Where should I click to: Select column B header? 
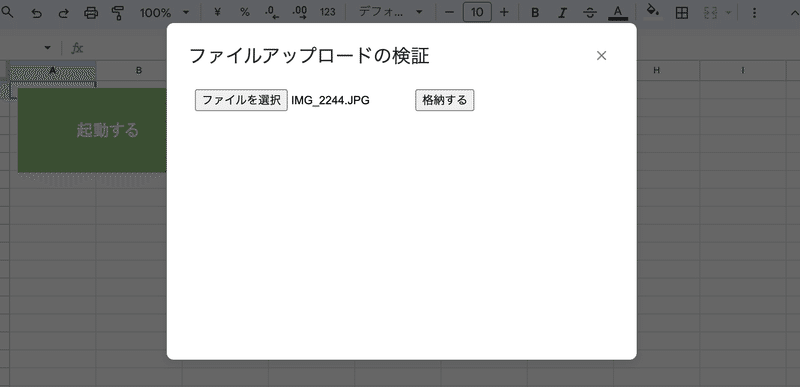tap(139, 70)
